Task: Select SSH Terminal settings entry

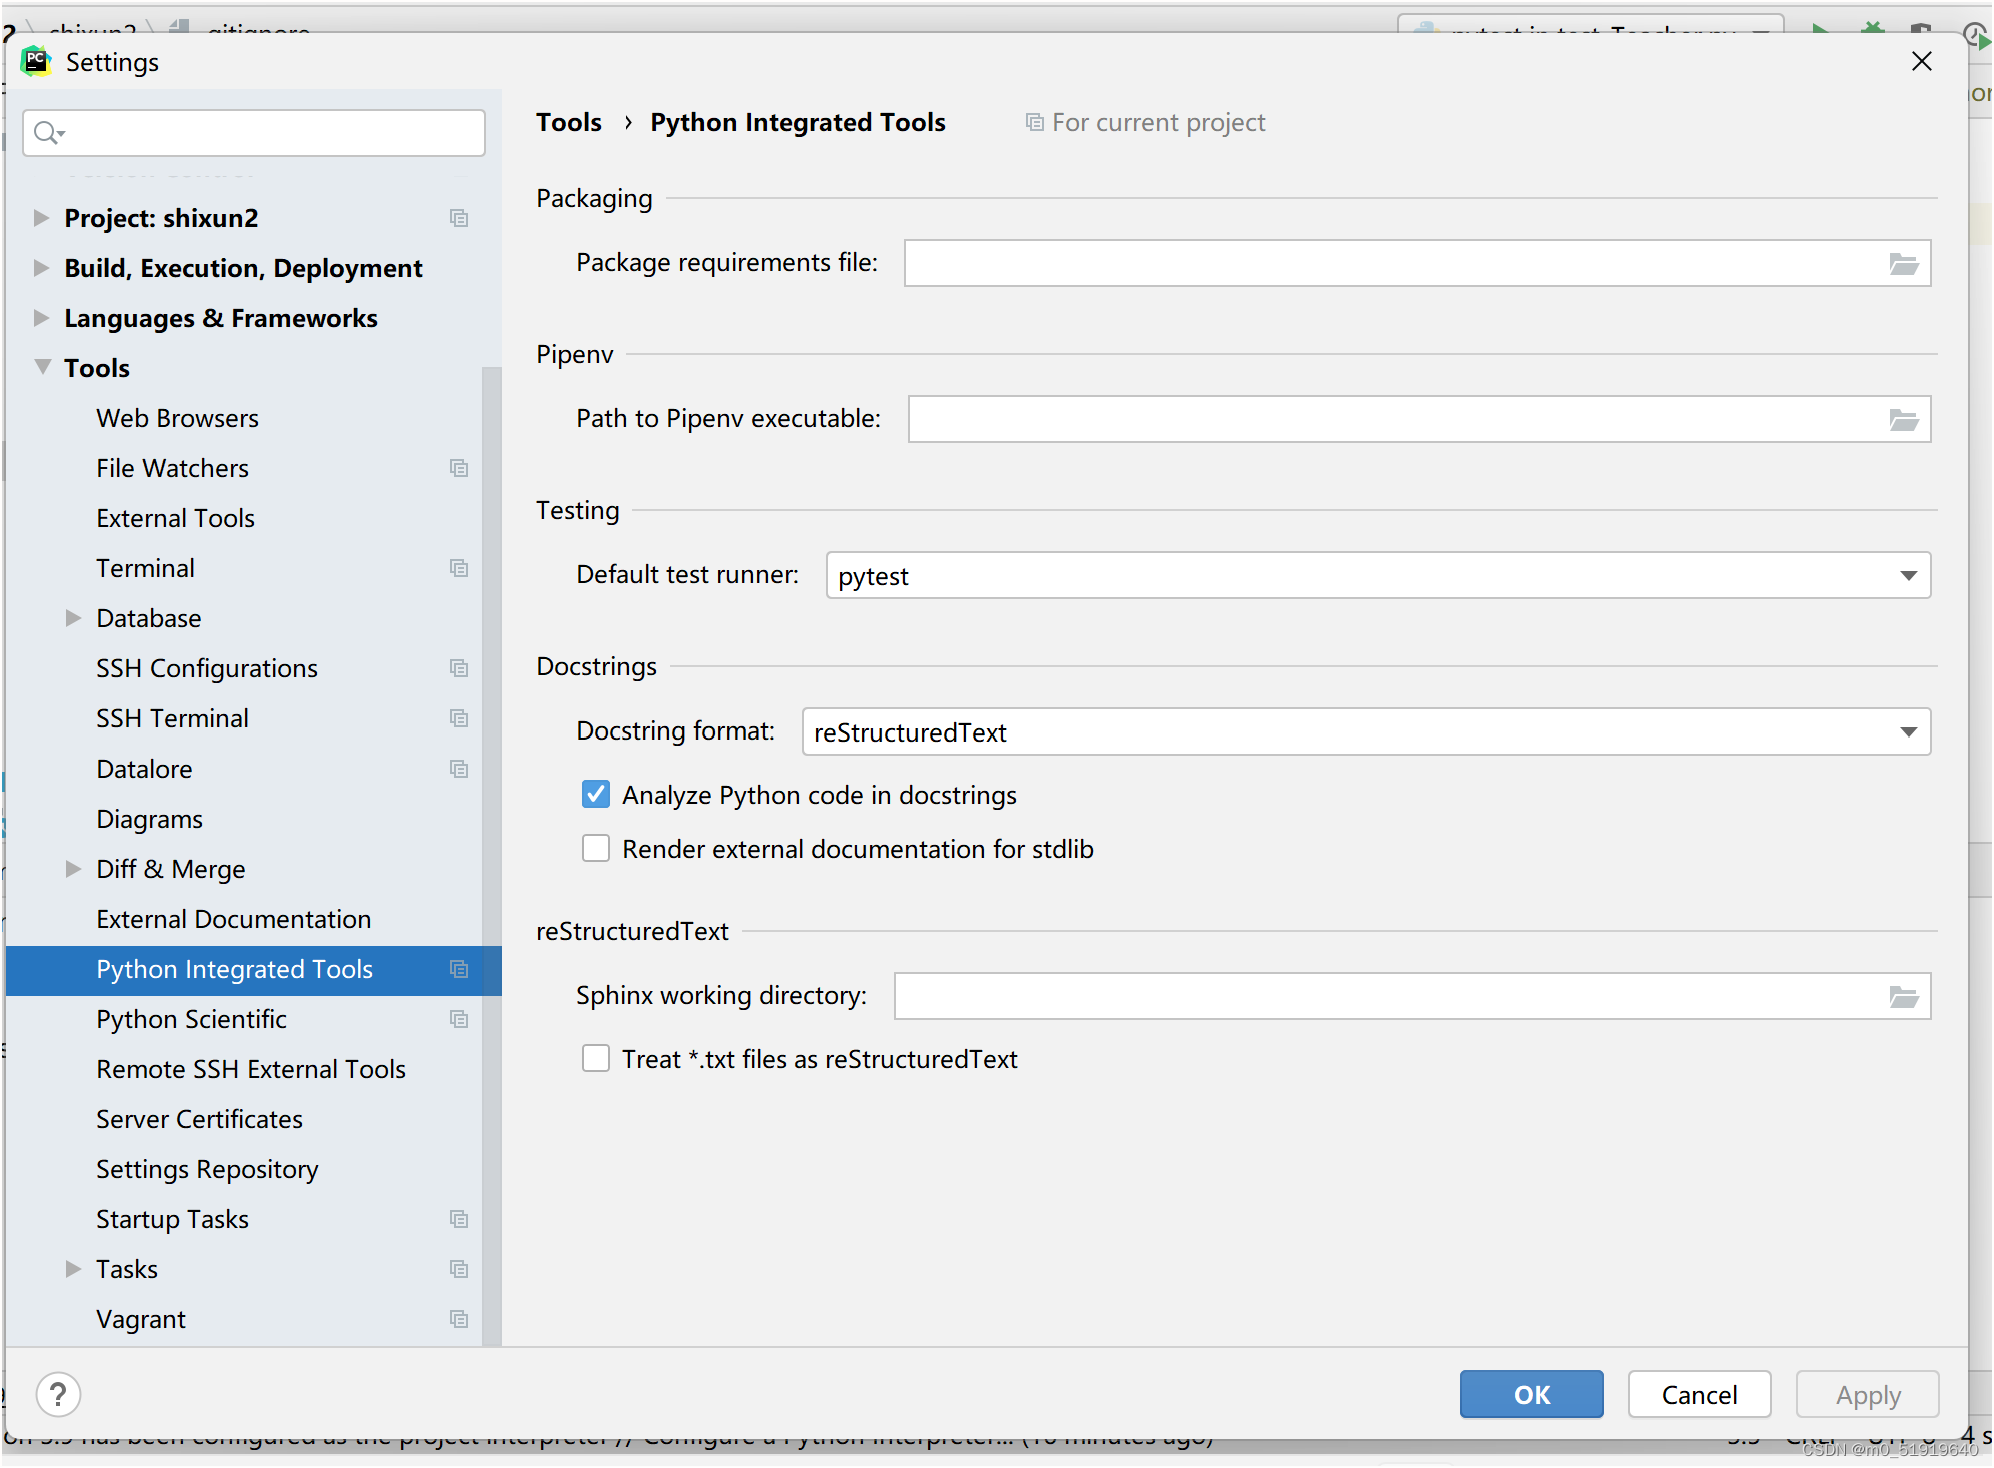Action: 173,718
